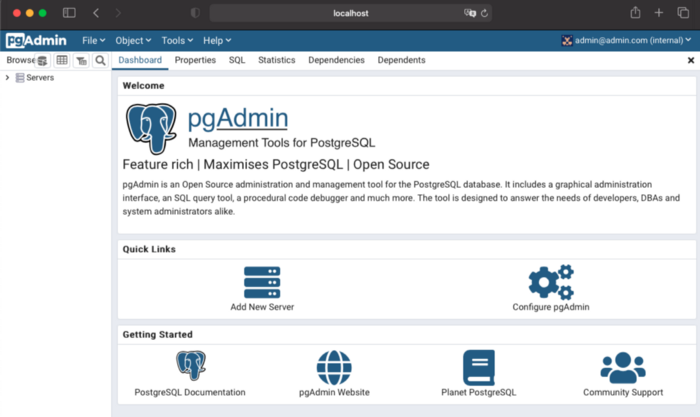700x417 pixels.
Task: Click the Configure pgAdmin link text
Action: (551, 307)
